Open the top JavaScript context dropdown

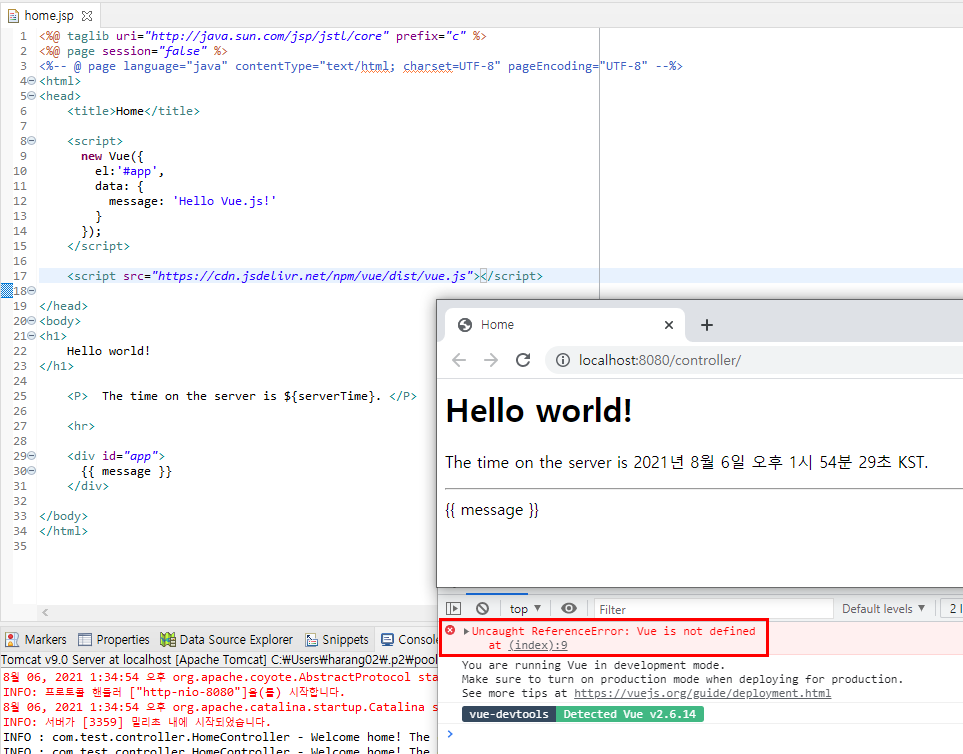(x=525, y=608)
